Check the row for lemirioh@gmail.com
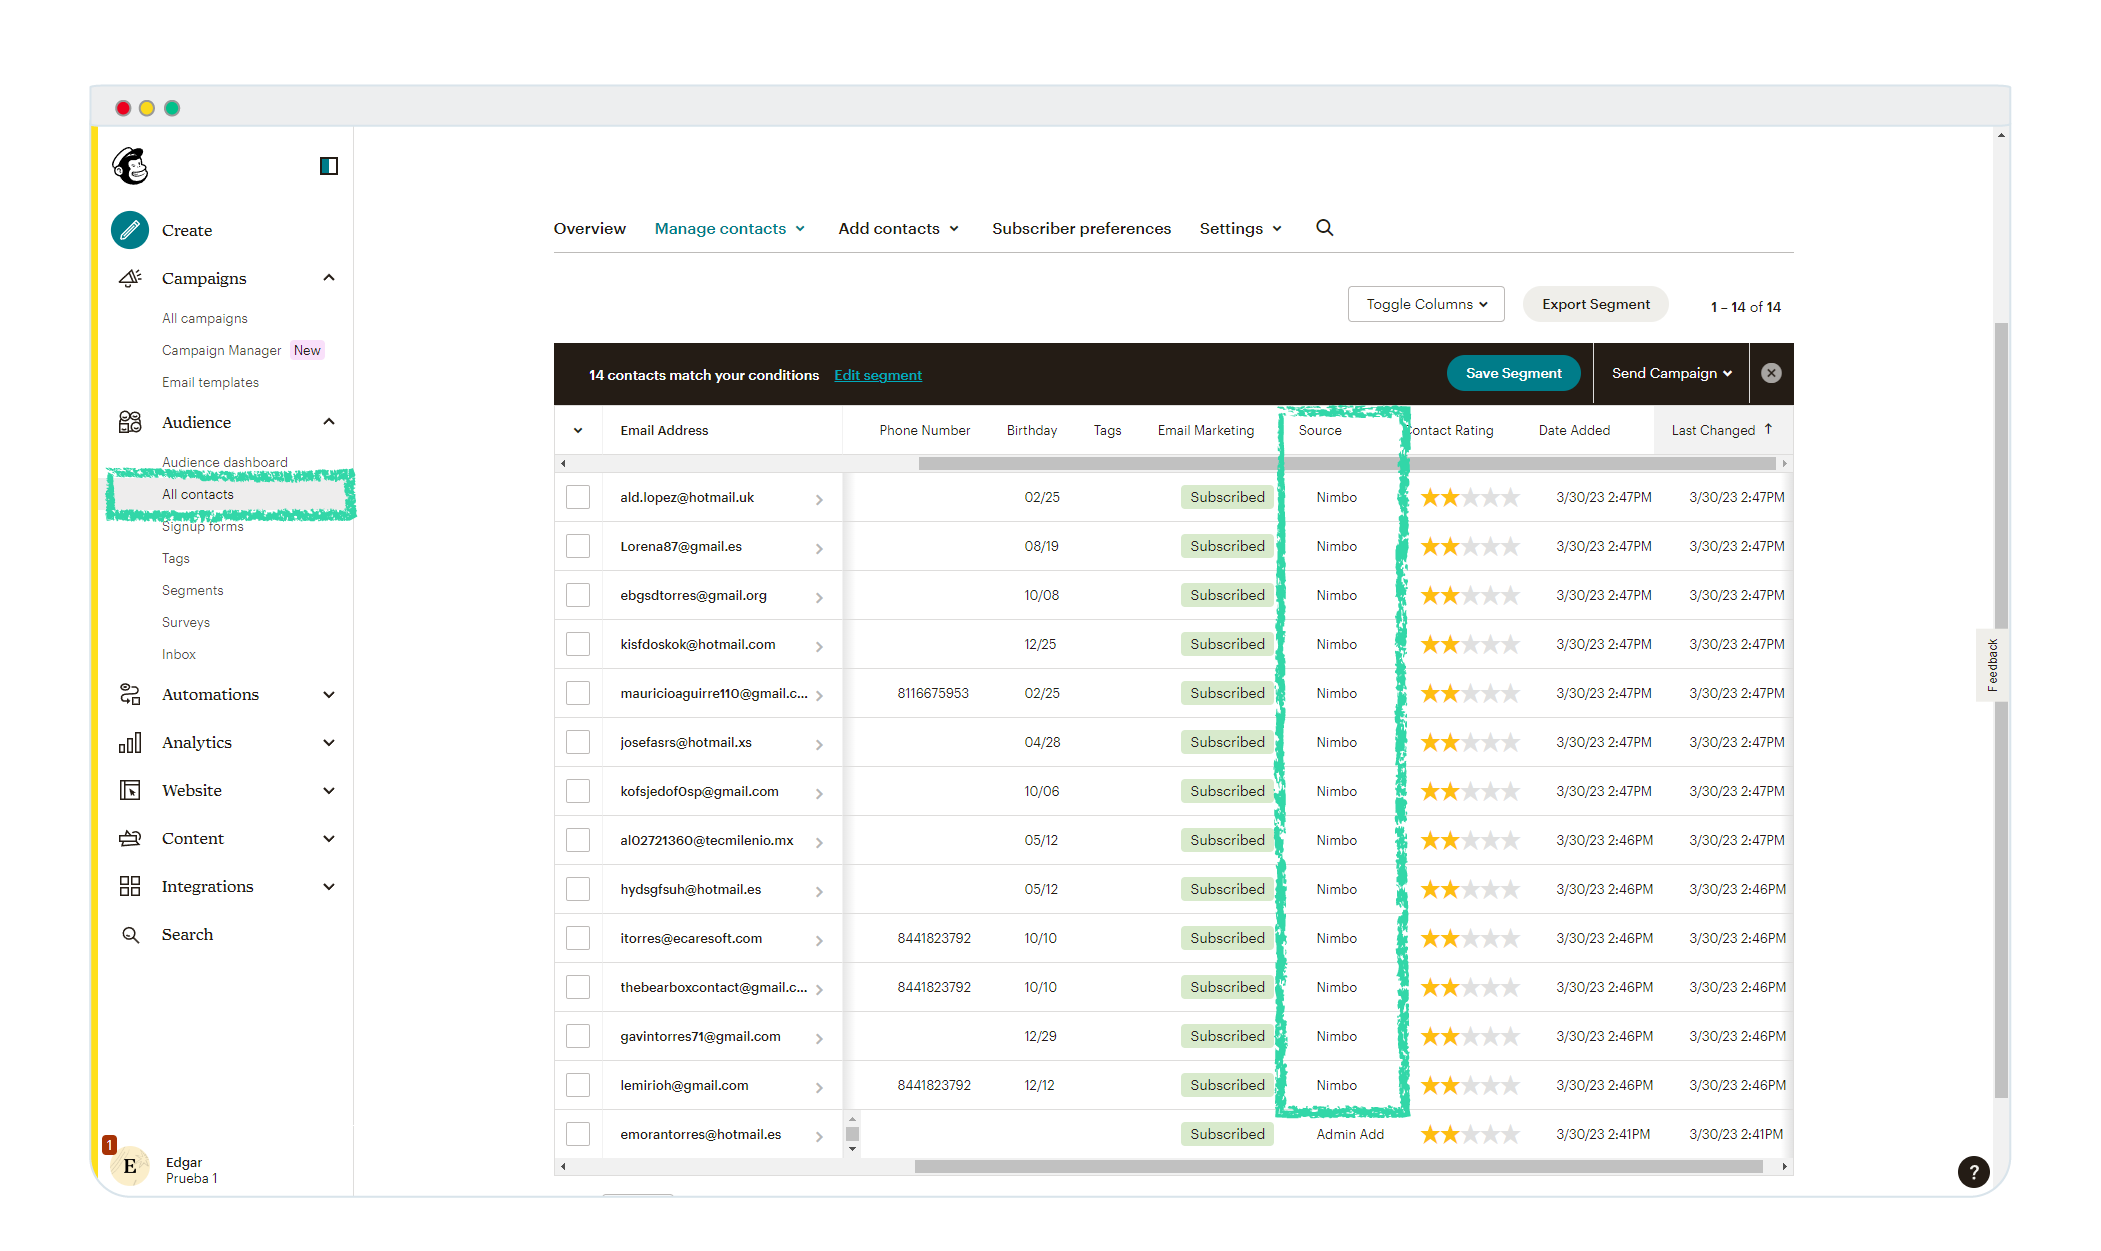Image resolution: width=2101 pixels, height=1251 pixels. point(578,1084)
